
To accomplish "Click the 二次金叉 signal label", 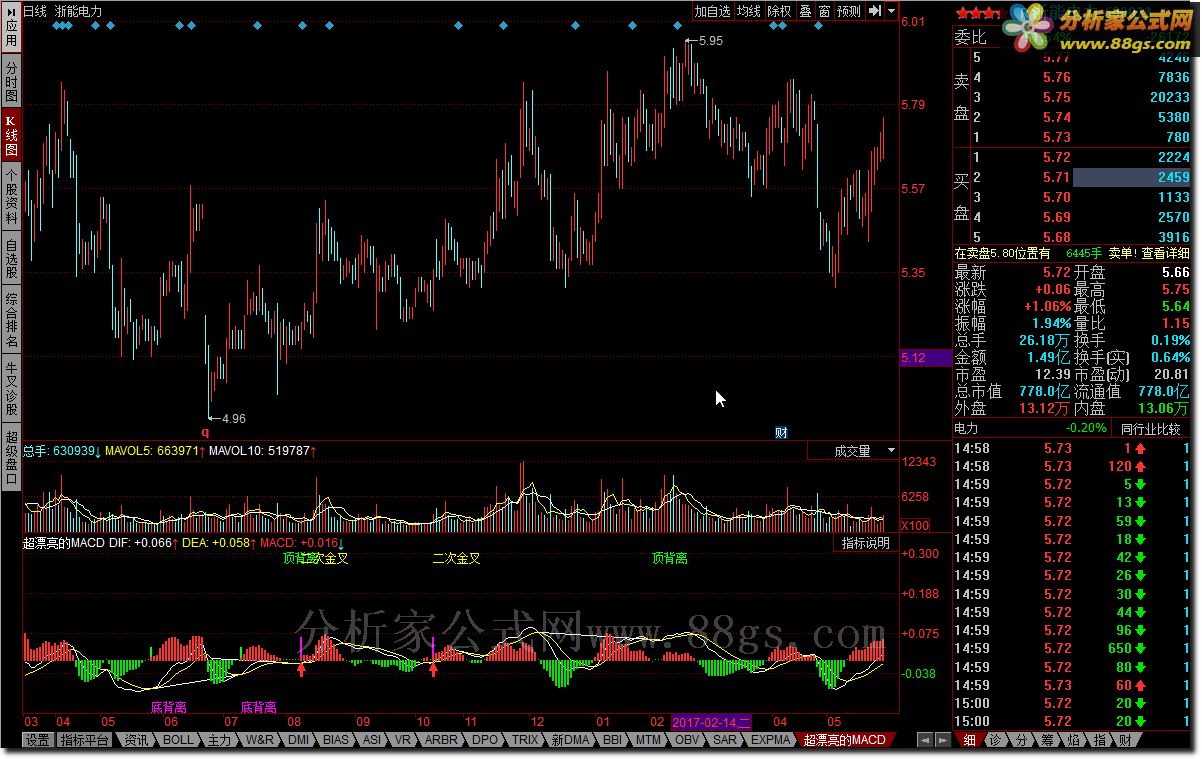I will 456,558.
